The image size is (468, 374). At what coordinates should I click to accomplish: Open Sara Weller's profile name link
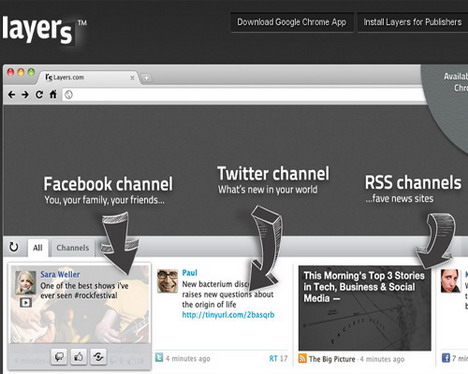60,274
